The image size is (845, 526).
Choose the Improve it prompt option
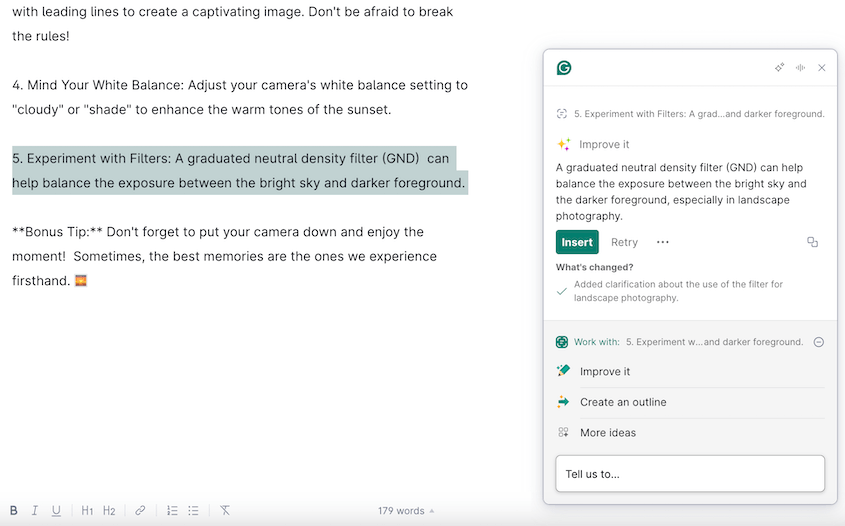coord(690,371)
